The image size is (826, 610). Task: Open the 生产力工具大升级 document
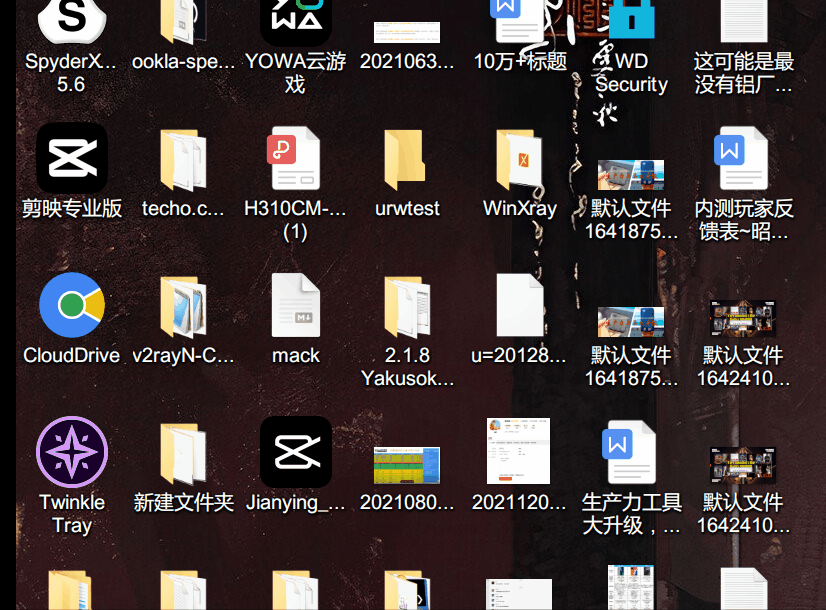(631, 452)
